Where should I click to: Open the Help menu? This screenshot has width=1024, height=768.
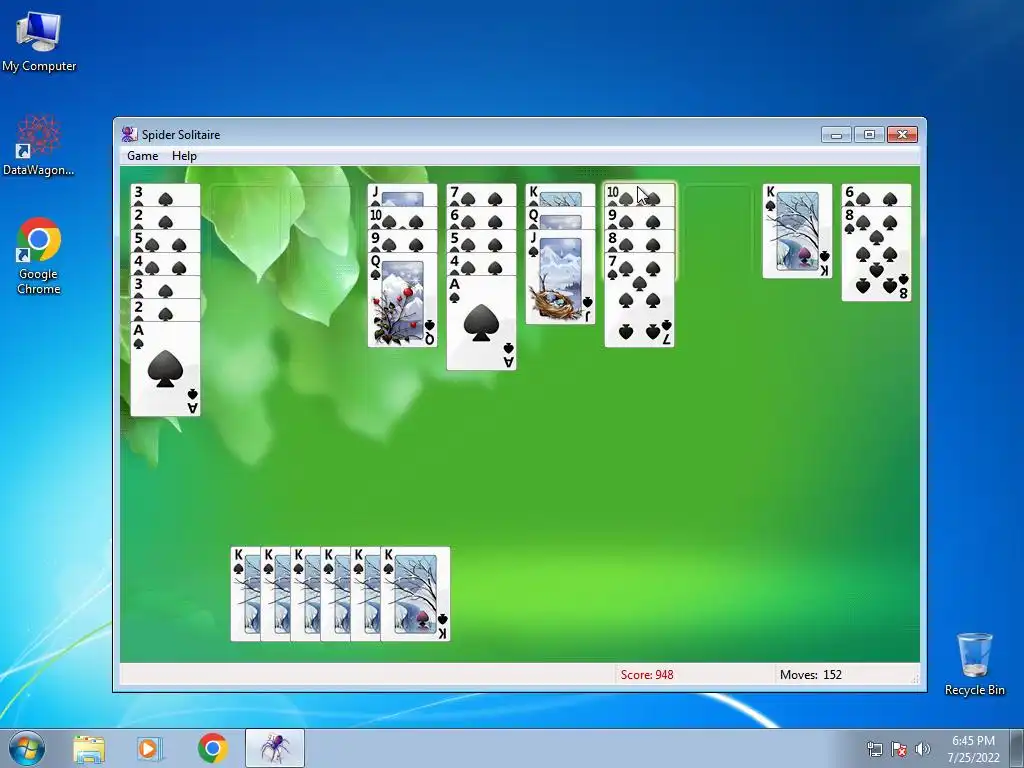tap(184, 155)
